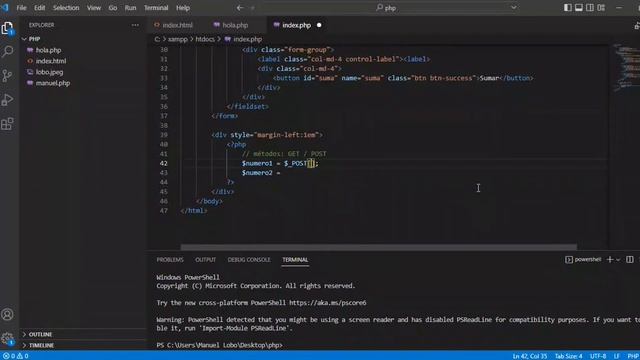Open Explorer's more actions ellipsis

(x=135, y=25)
